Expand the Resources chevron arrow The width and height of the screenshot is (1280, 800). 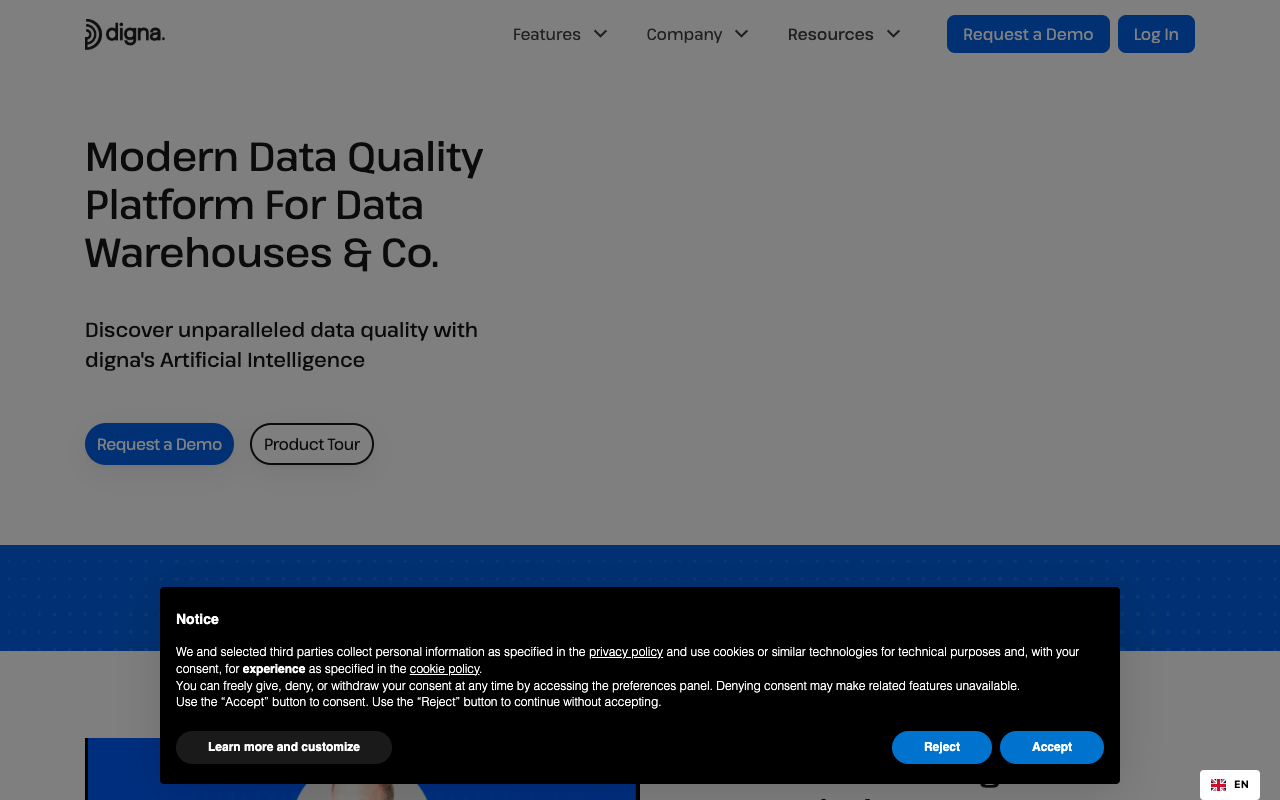[893, 34]
